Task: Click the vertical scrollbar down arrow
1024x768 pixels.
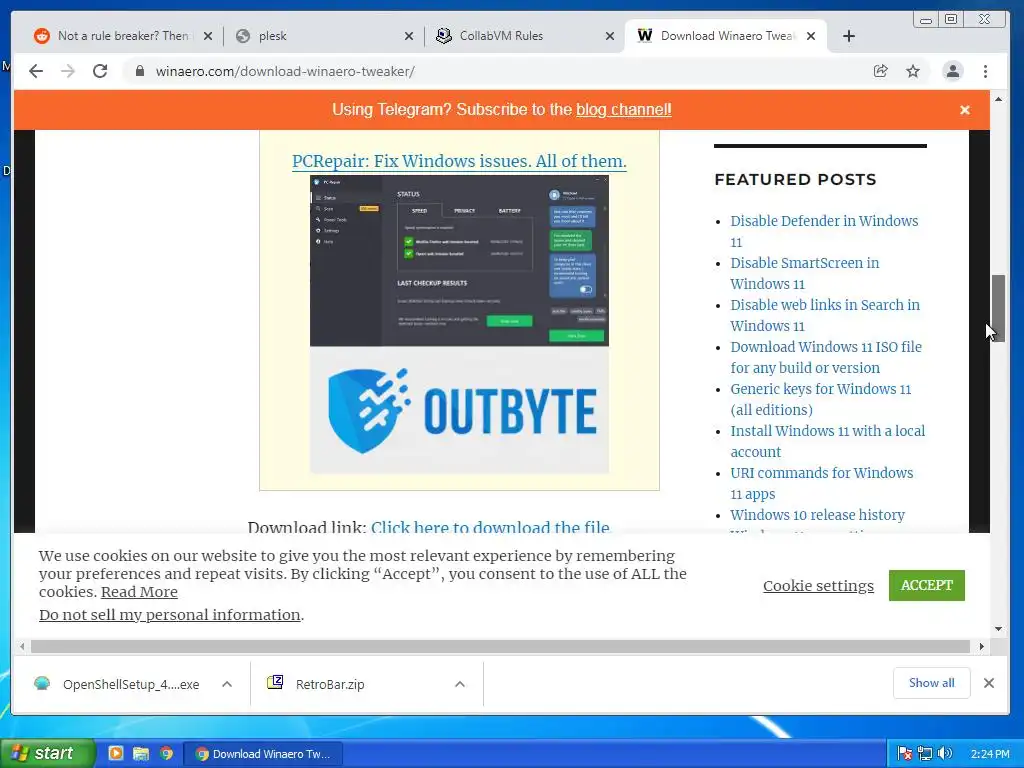Action: pos(998,629)
